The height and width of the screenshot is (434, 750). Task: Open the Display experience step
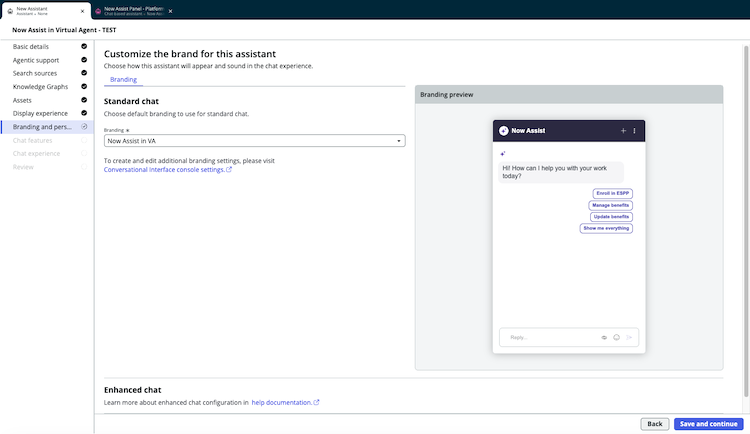click(x=40, y=113)
